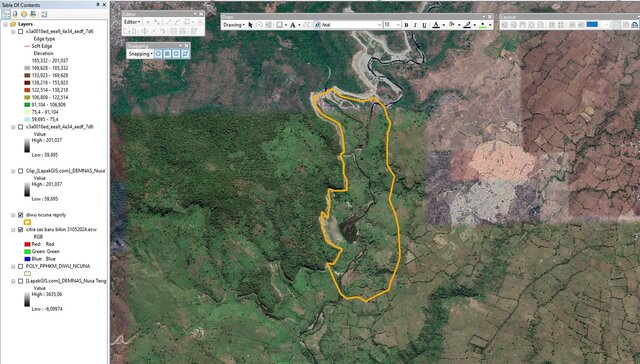Click Fill Color bucket icon
This screenshot has width=640, height=364.
(452, 25)
